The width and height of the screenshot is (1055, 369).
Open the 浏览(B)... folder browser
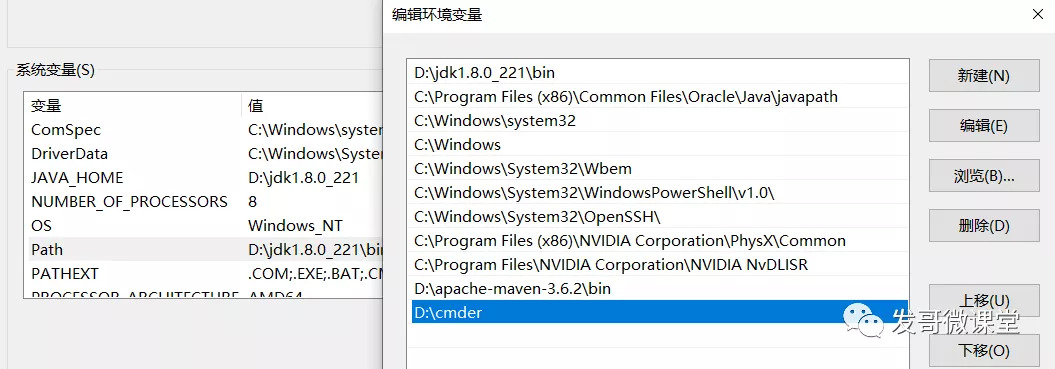pos(983,176)
